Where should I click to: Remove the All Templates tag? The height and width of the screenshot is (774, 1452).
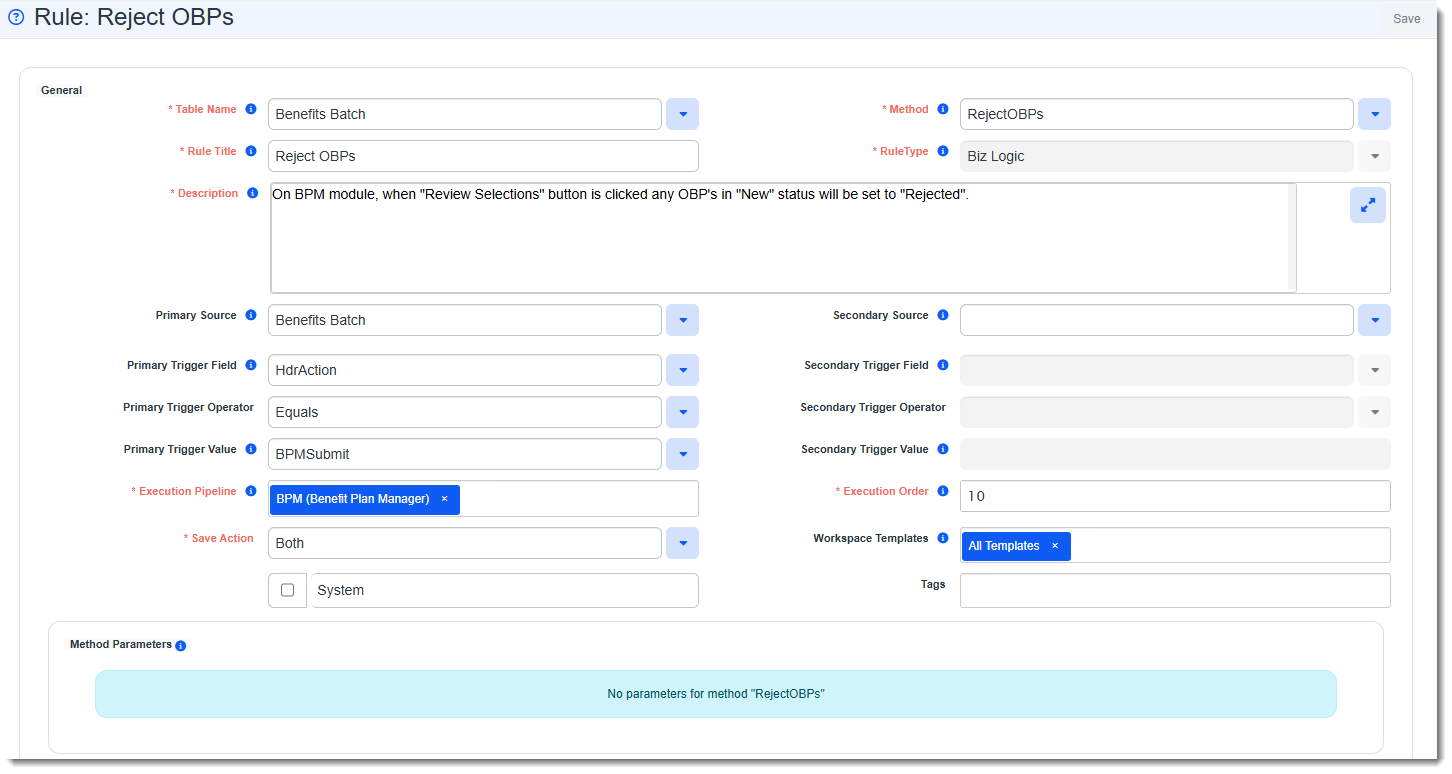click(1054, 546)
